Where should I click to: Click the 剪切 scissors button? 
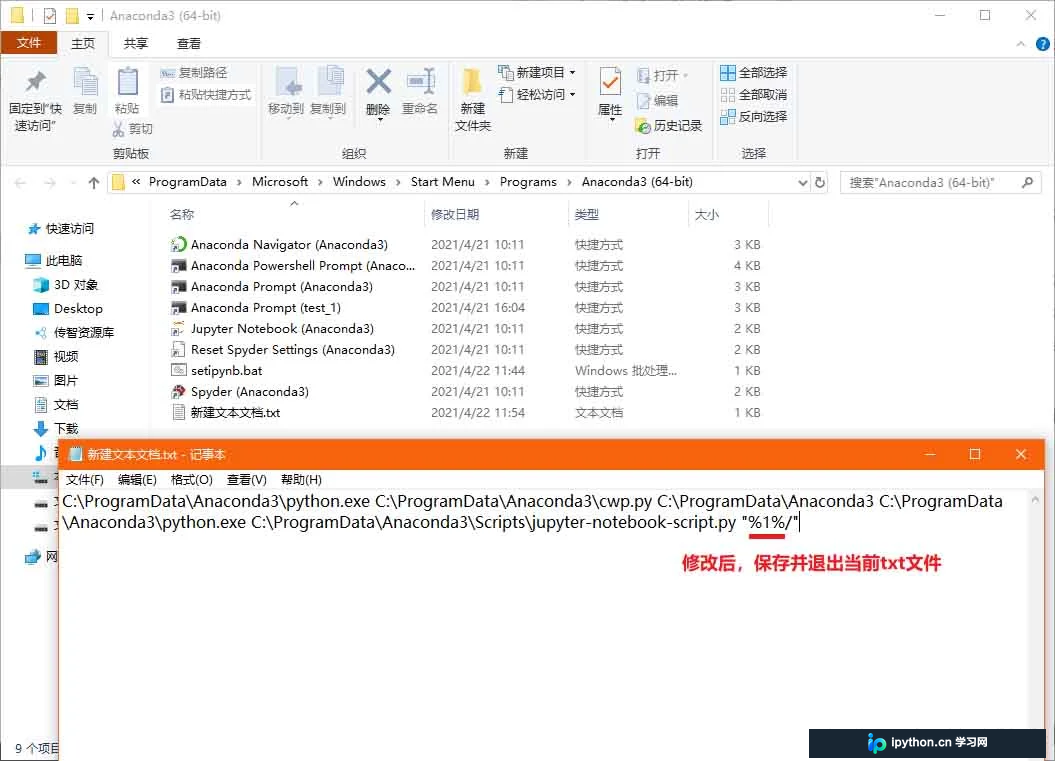click(x=133, y=129)
